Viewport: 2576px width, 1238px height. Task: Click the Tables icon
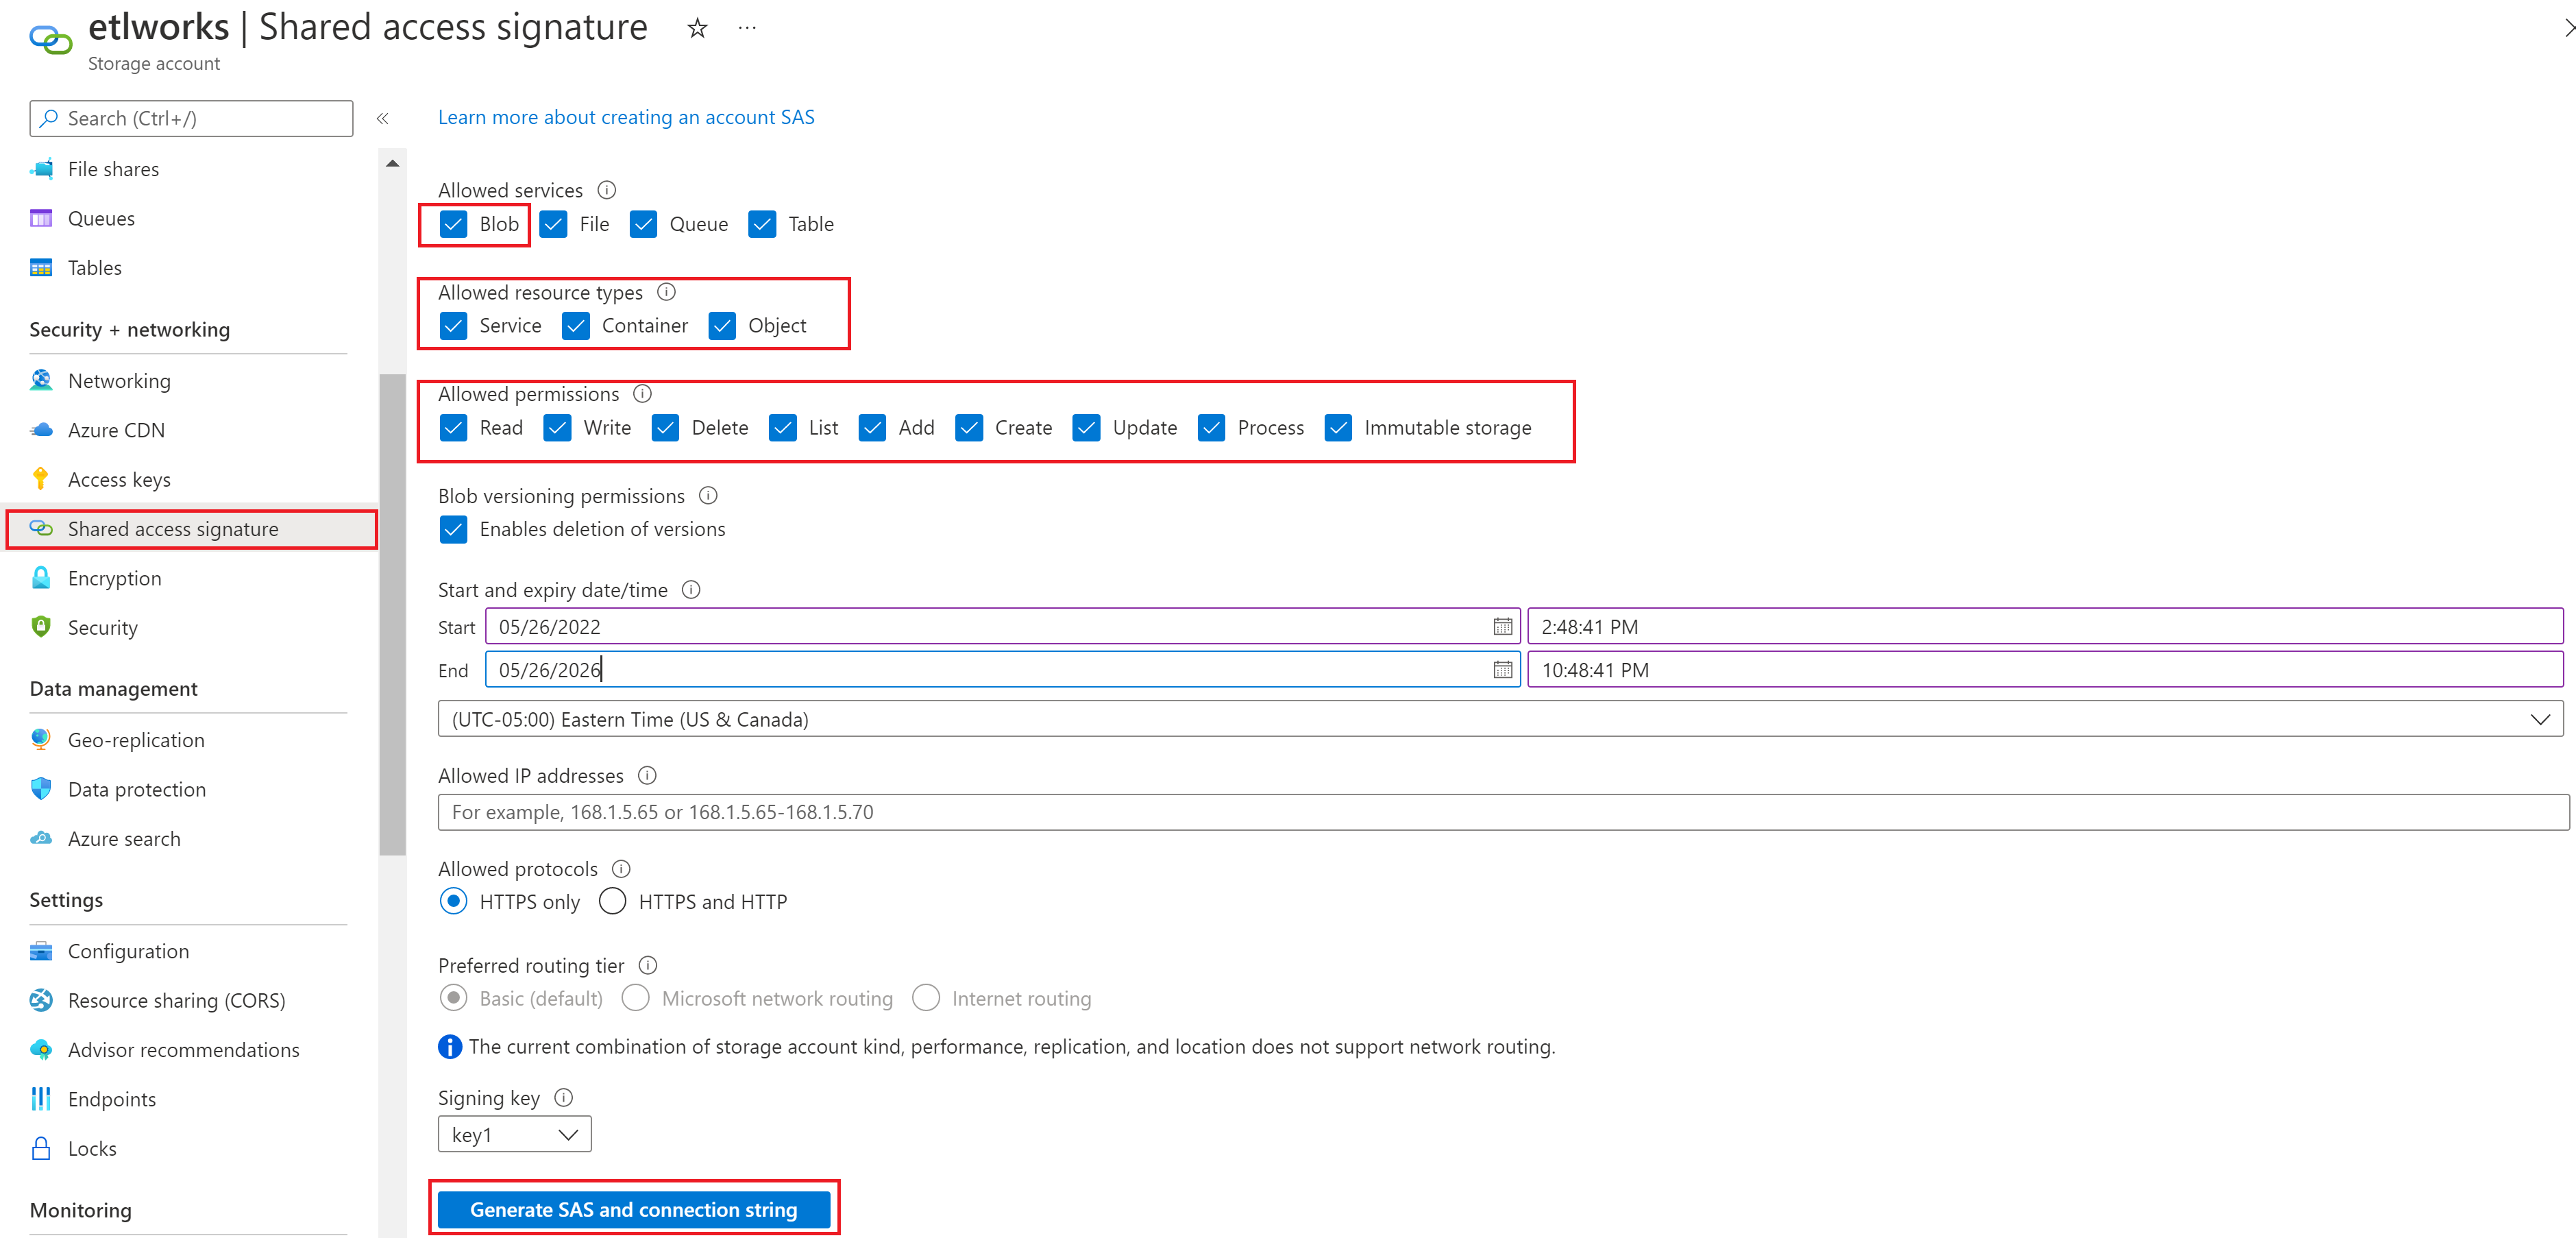click(x=42, y=267)
